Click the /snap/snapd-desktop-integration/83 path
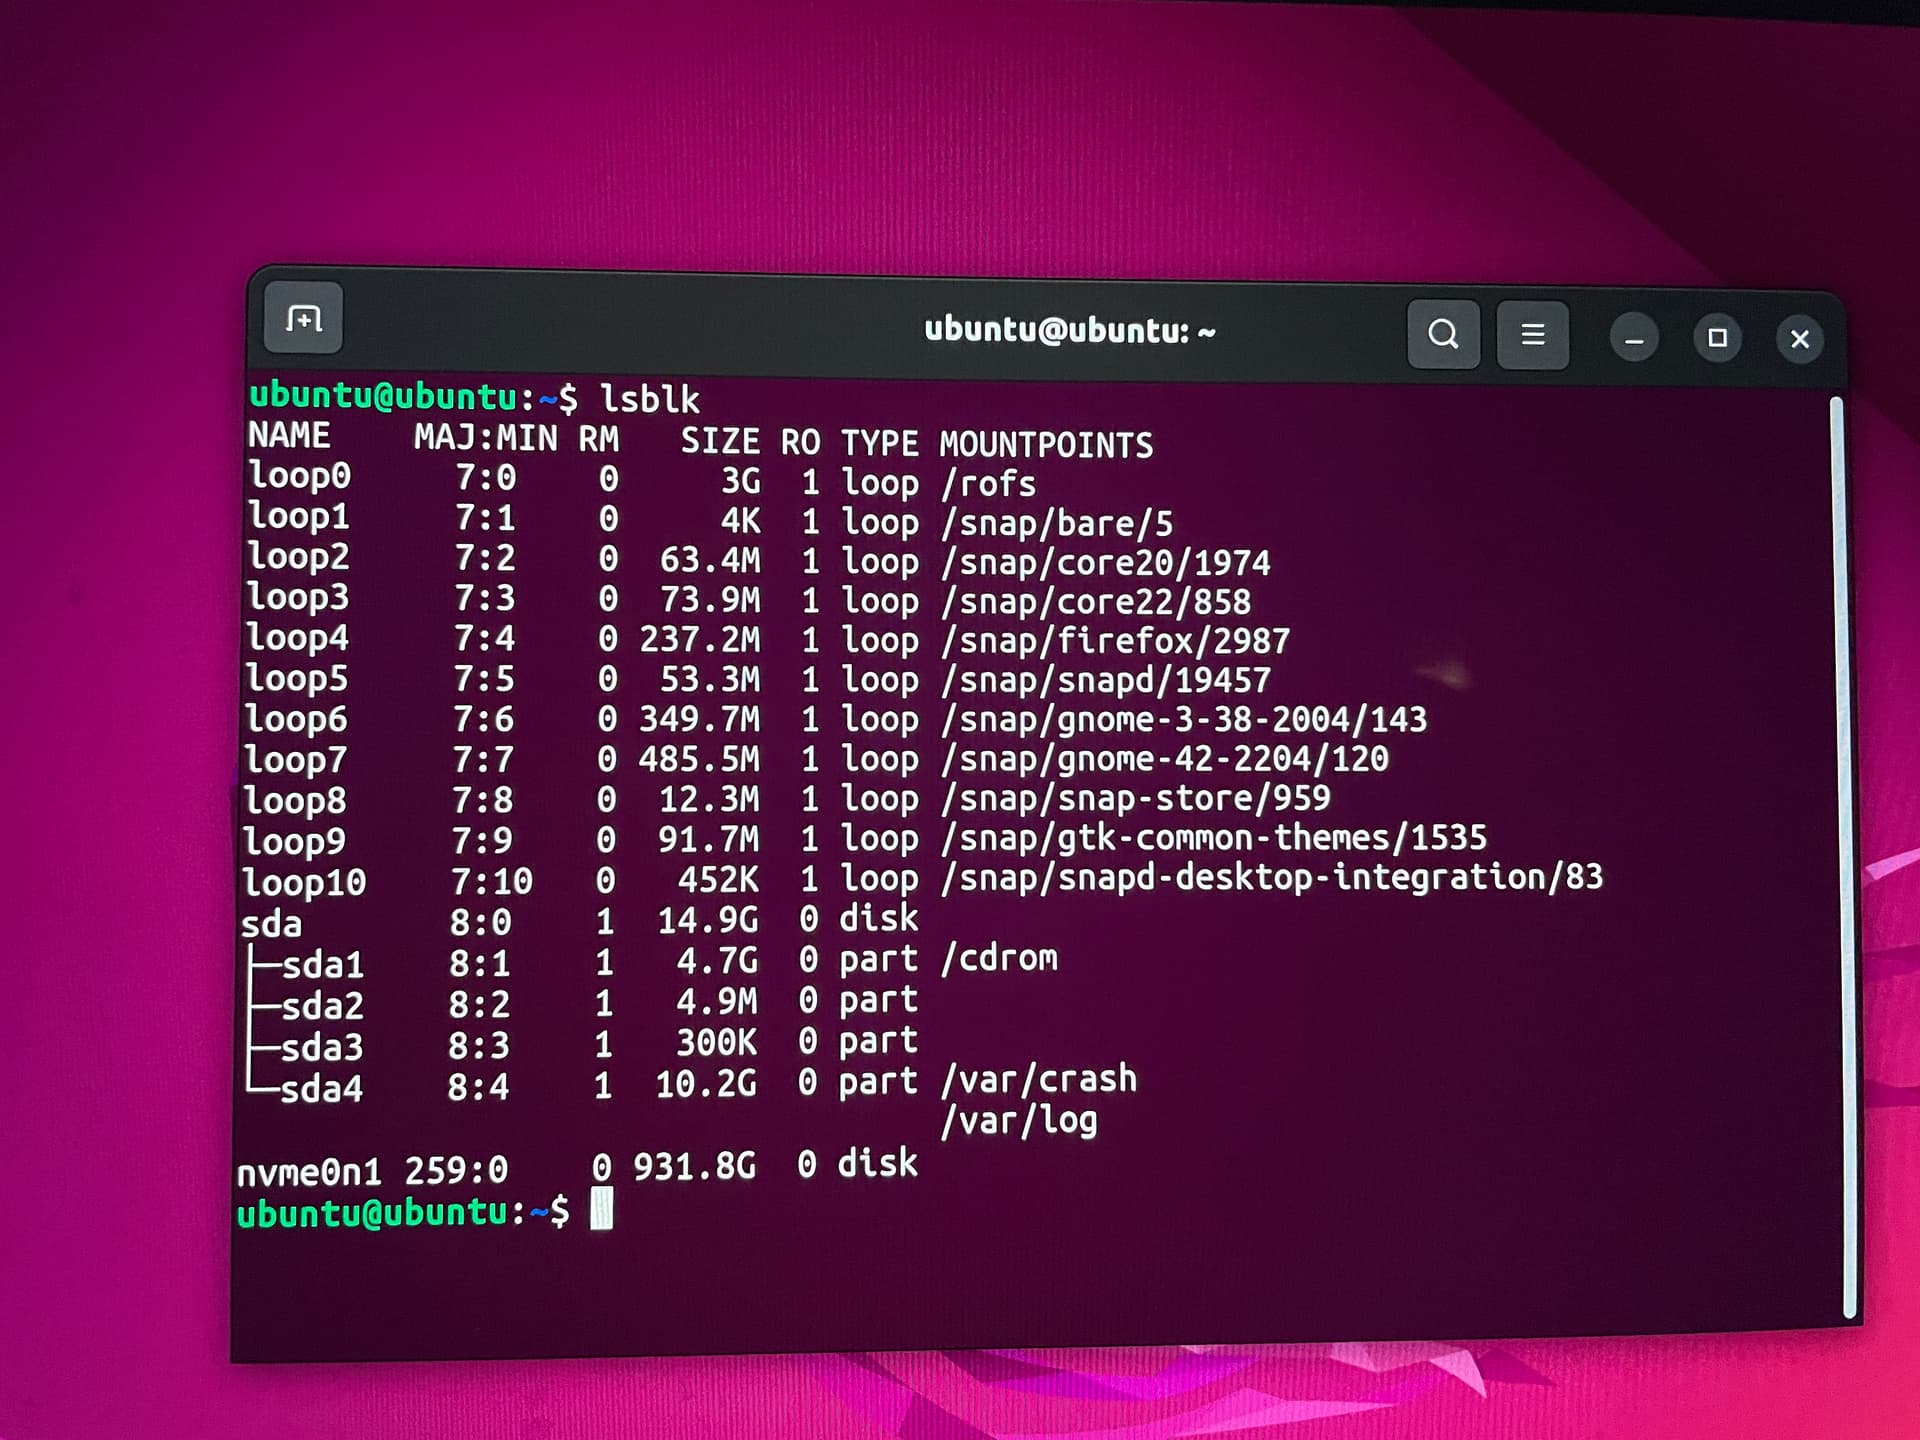This screenshot has height=1440, width=1920. [1271, 877]
